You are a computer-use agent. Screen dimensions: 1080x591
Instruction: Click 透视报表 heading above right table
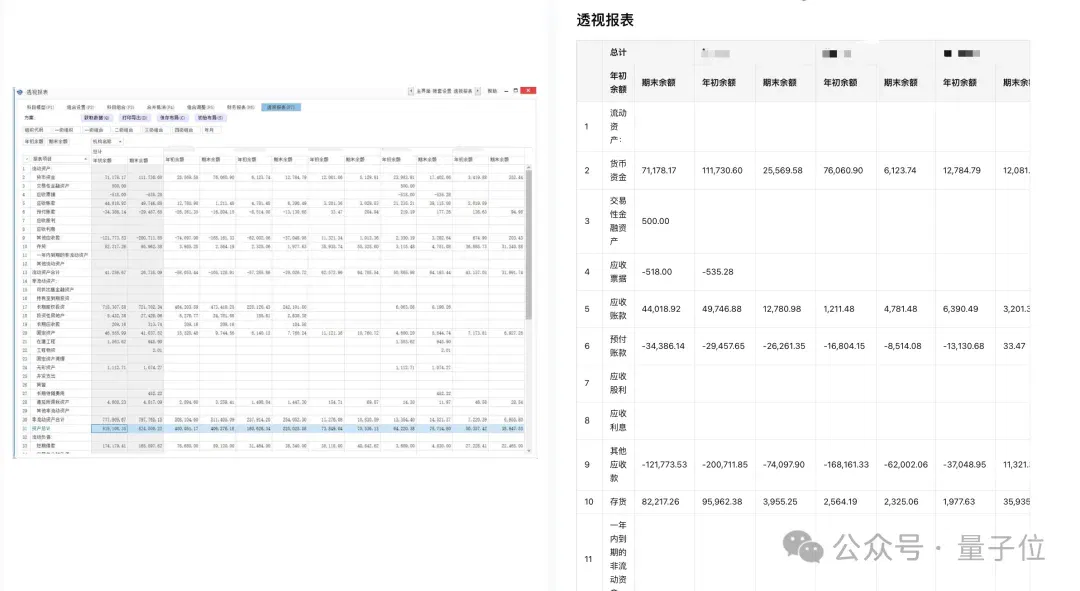(x=605, y=20)
